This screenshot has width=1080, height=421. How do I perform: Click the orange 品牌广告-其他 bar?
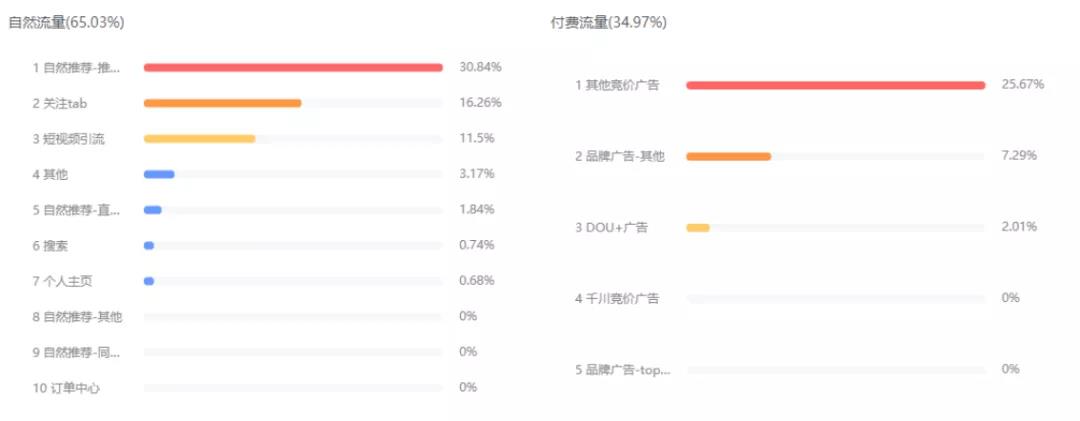click(728, 156)
